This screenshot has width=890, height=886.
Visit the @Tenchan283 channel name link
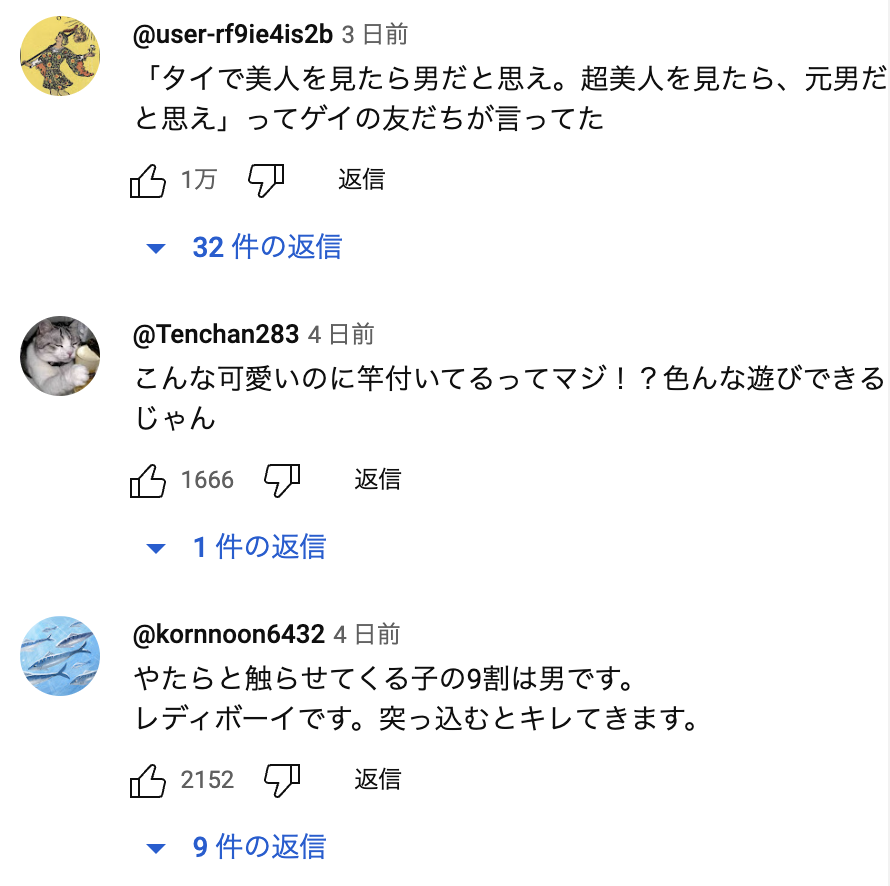[x=216, y=334]
